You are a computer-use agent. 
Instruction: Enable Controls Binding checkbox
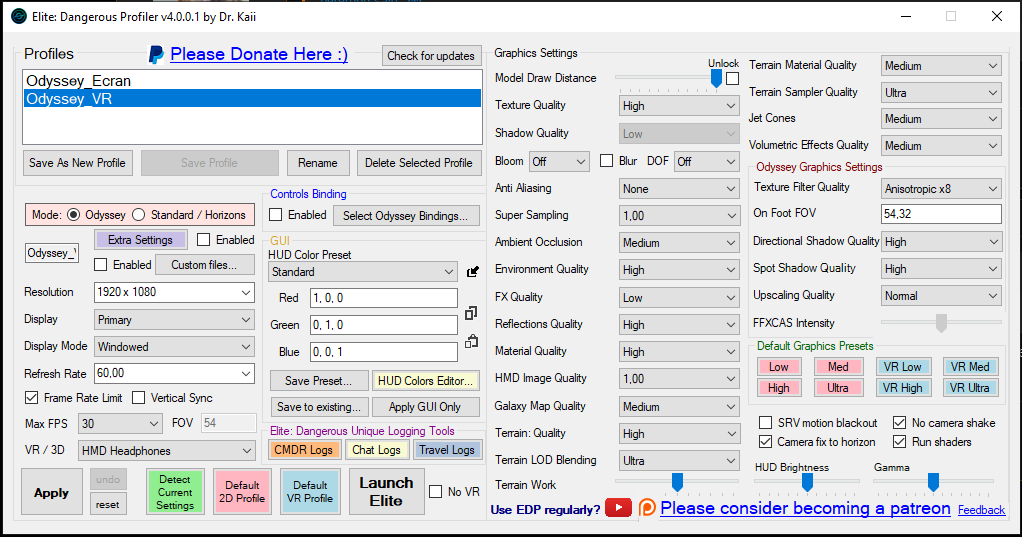coord(276,214)
